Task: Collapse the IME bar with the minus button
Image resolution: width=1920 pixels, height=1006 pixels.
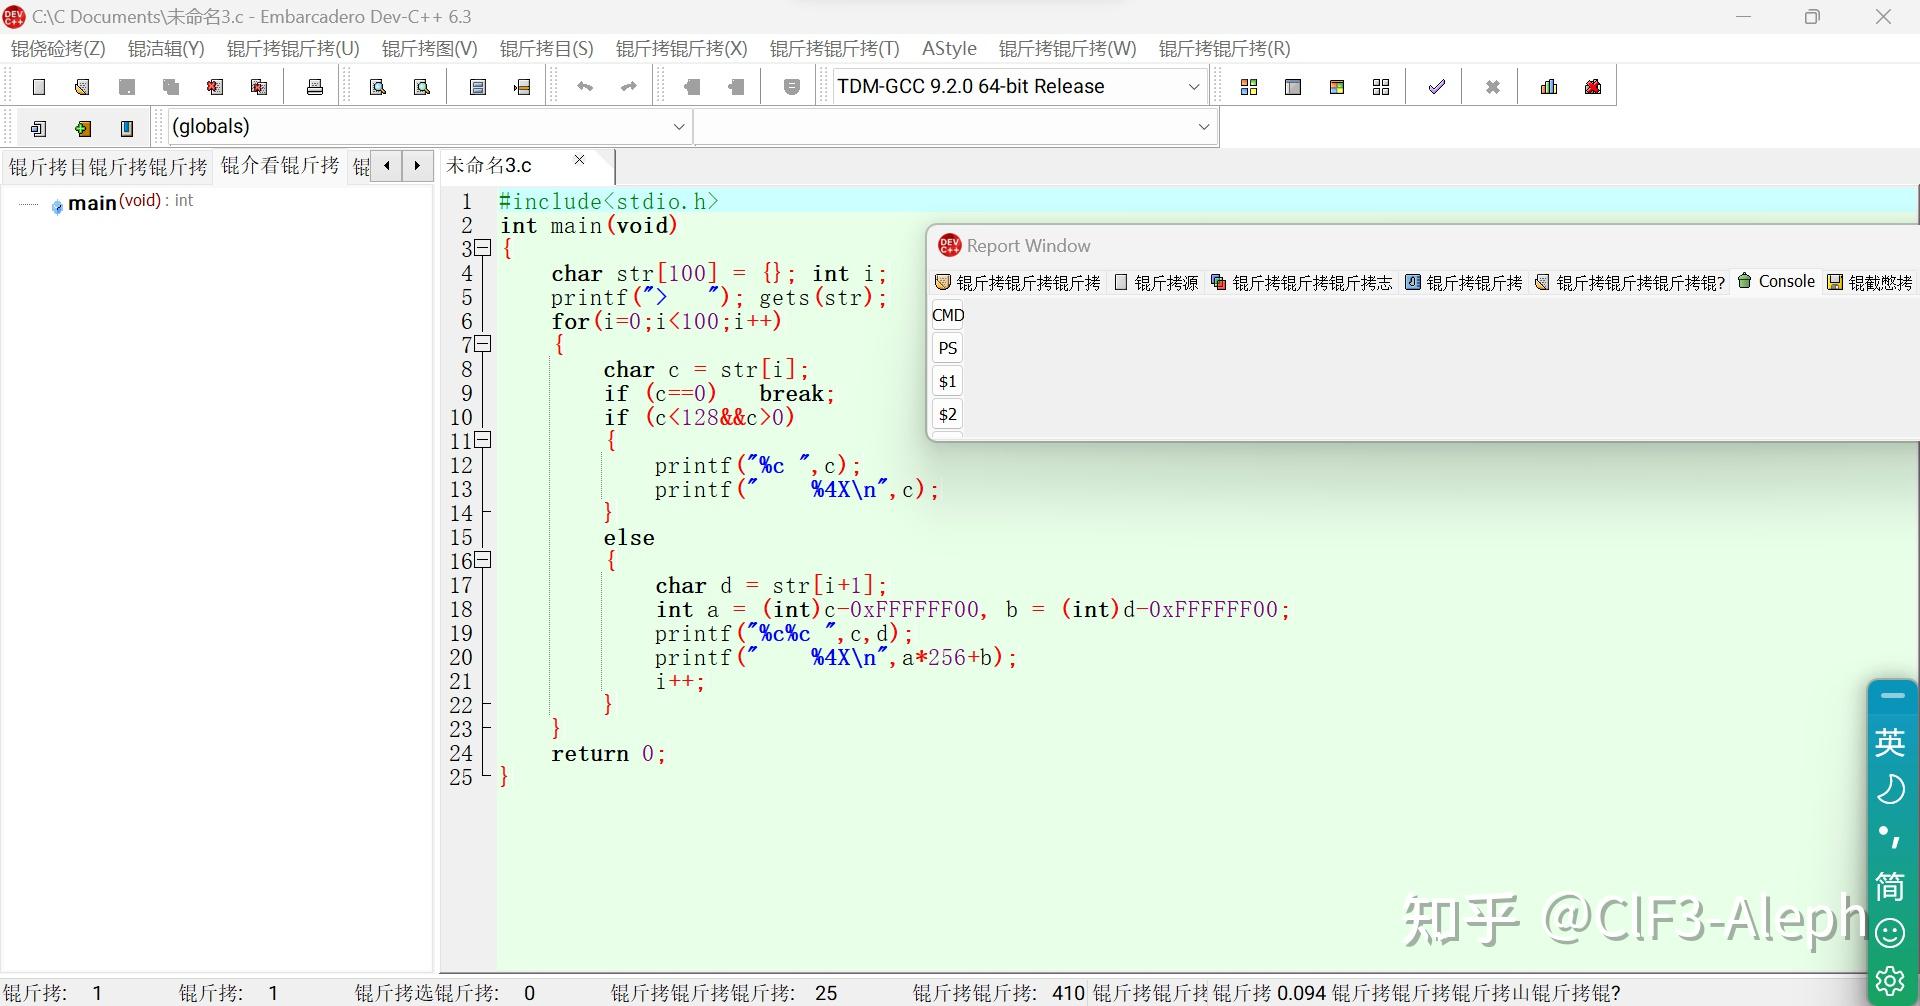Action: pyautogui.click(x=1892, y=695)
